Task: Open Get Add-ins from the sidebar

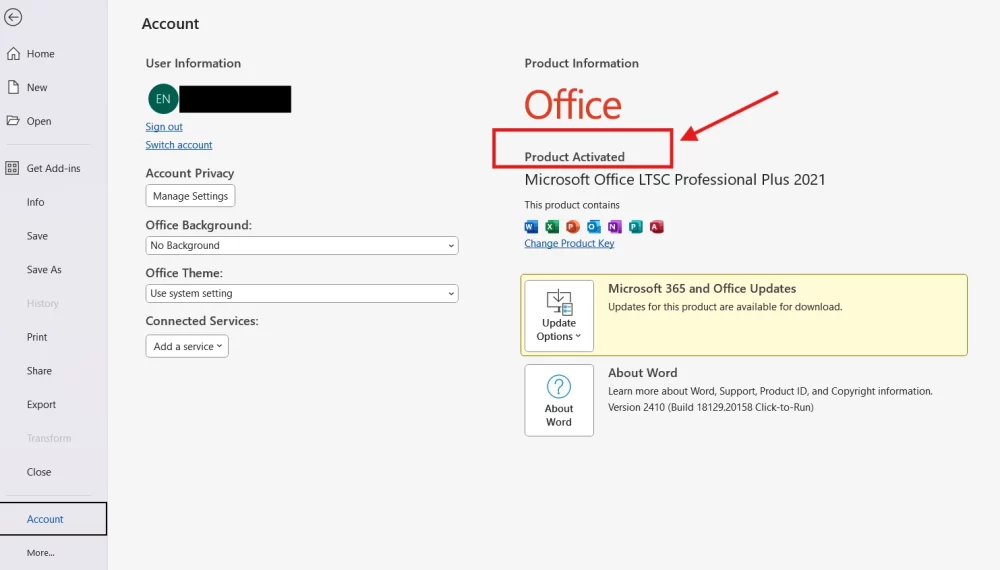Action: coord(53,168)
